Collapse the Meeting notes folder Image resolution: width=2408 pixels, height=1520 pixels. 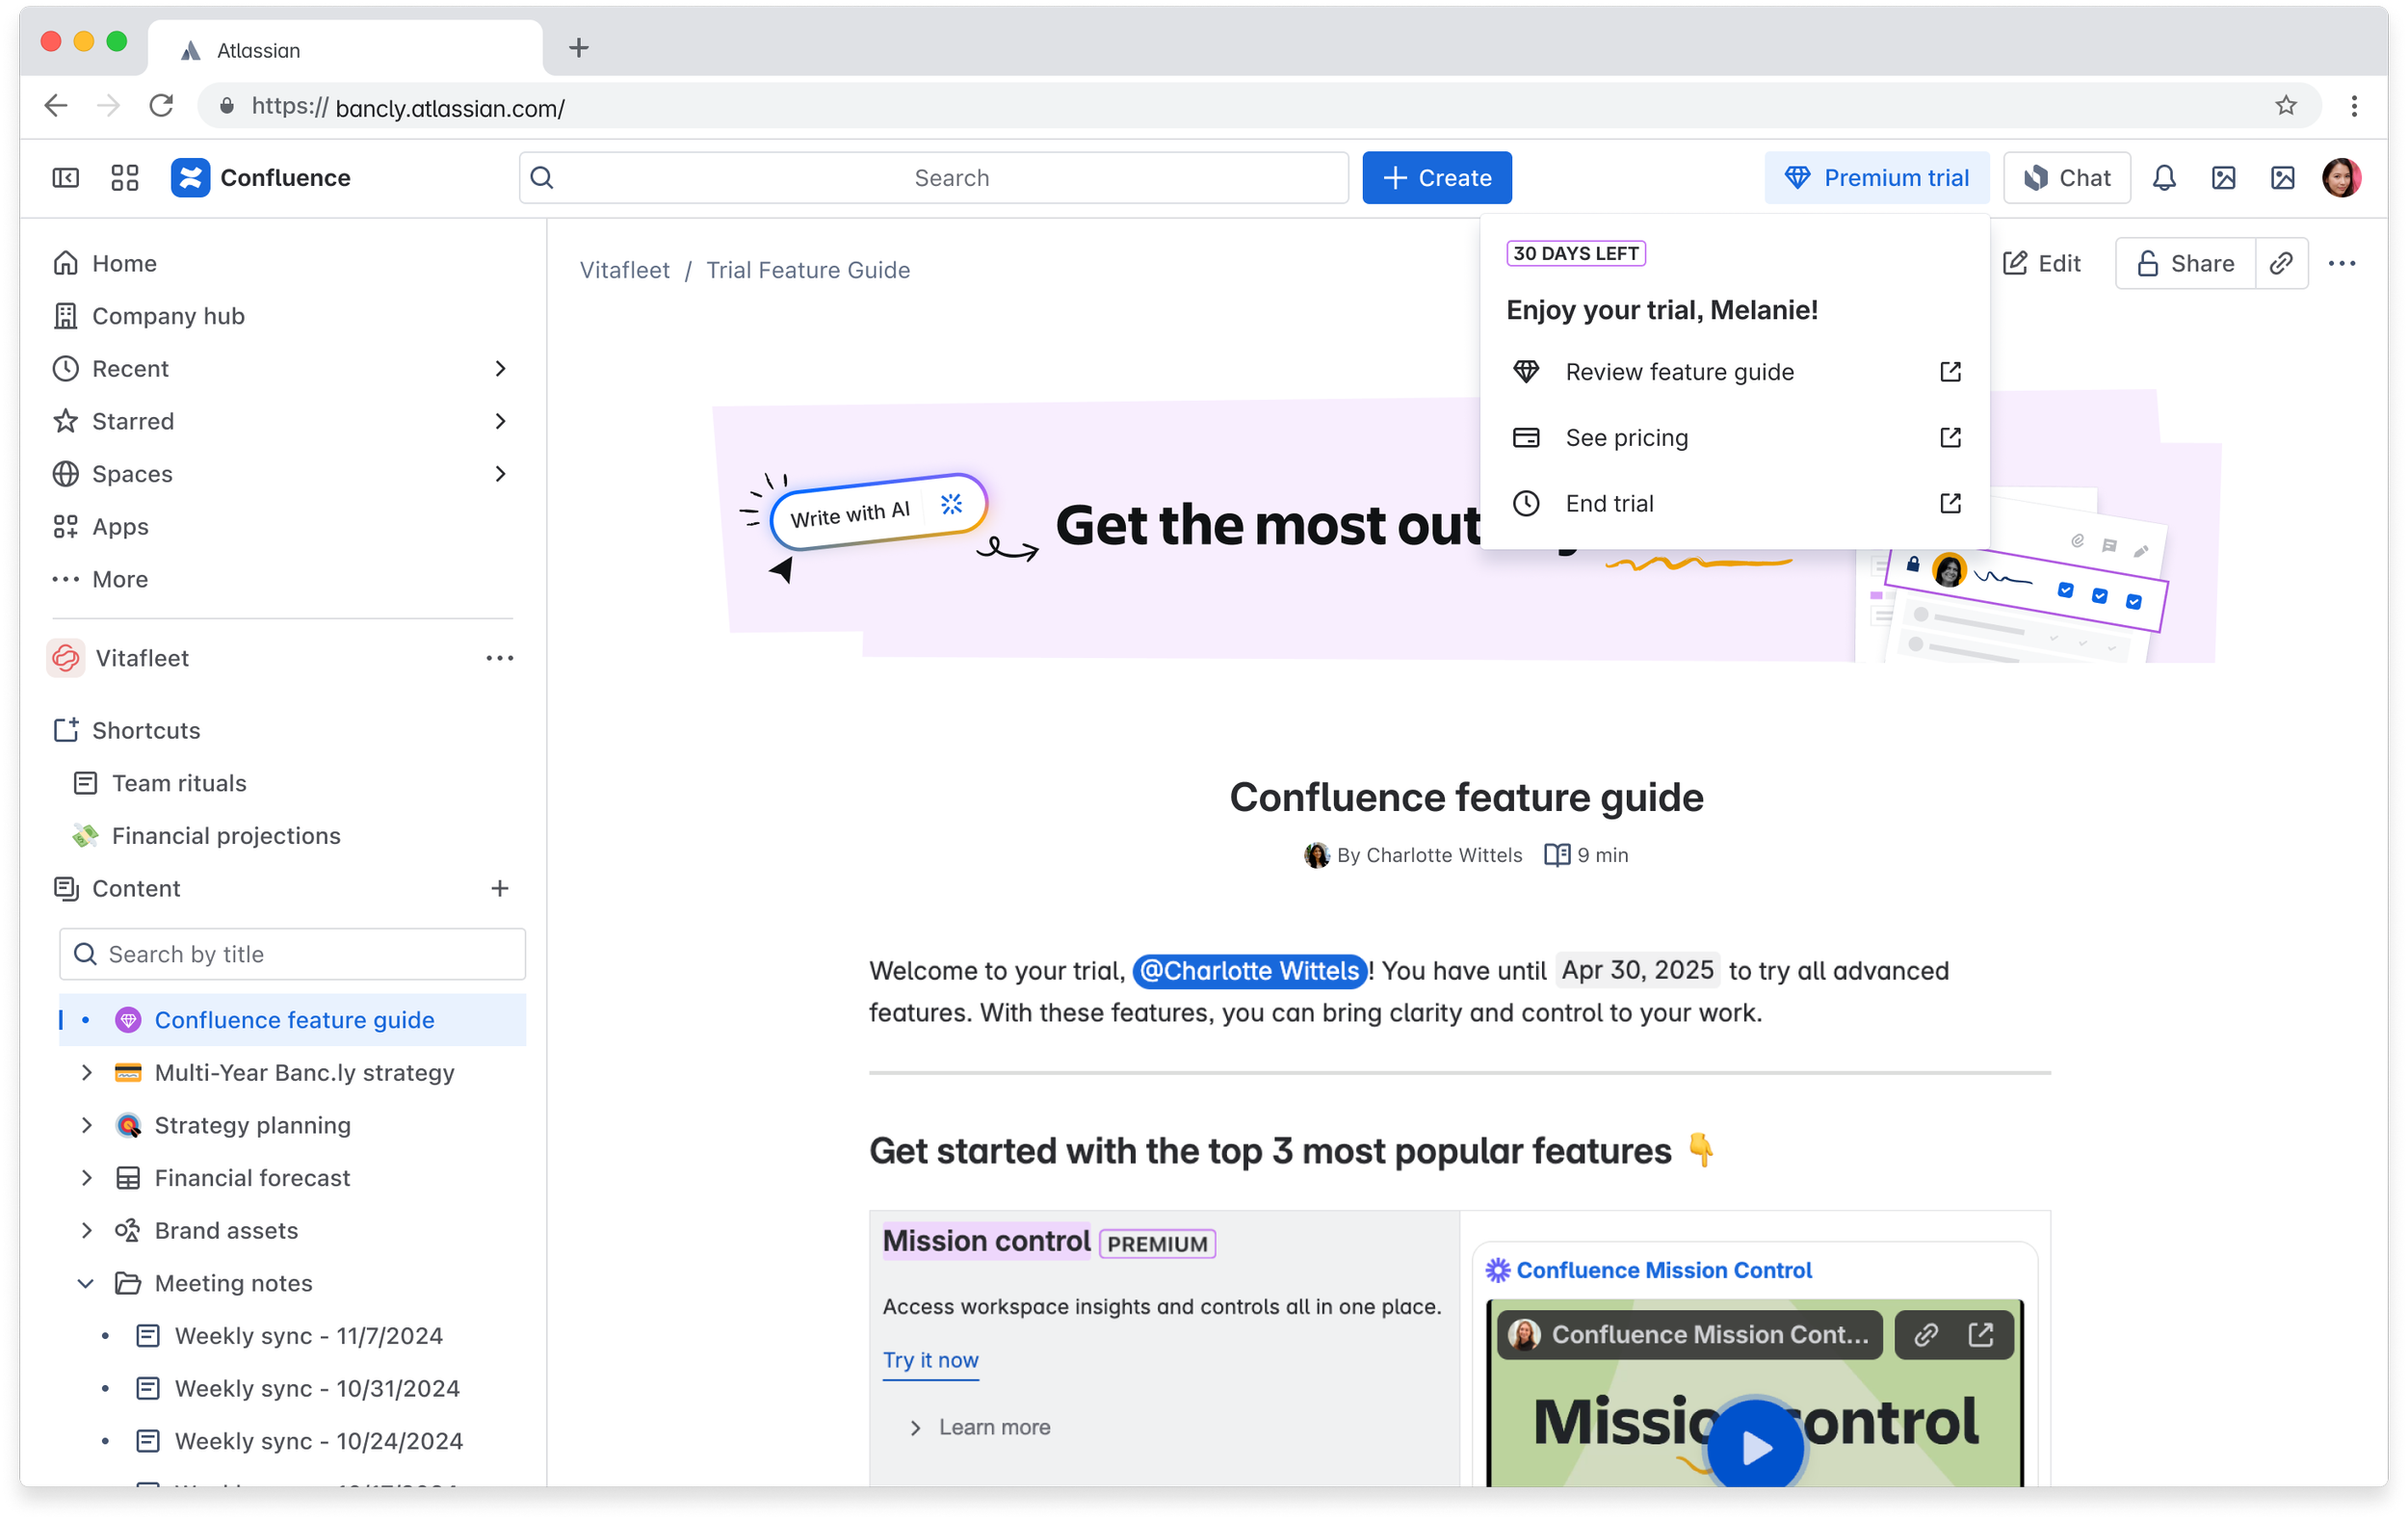(x=86, y=1283)
